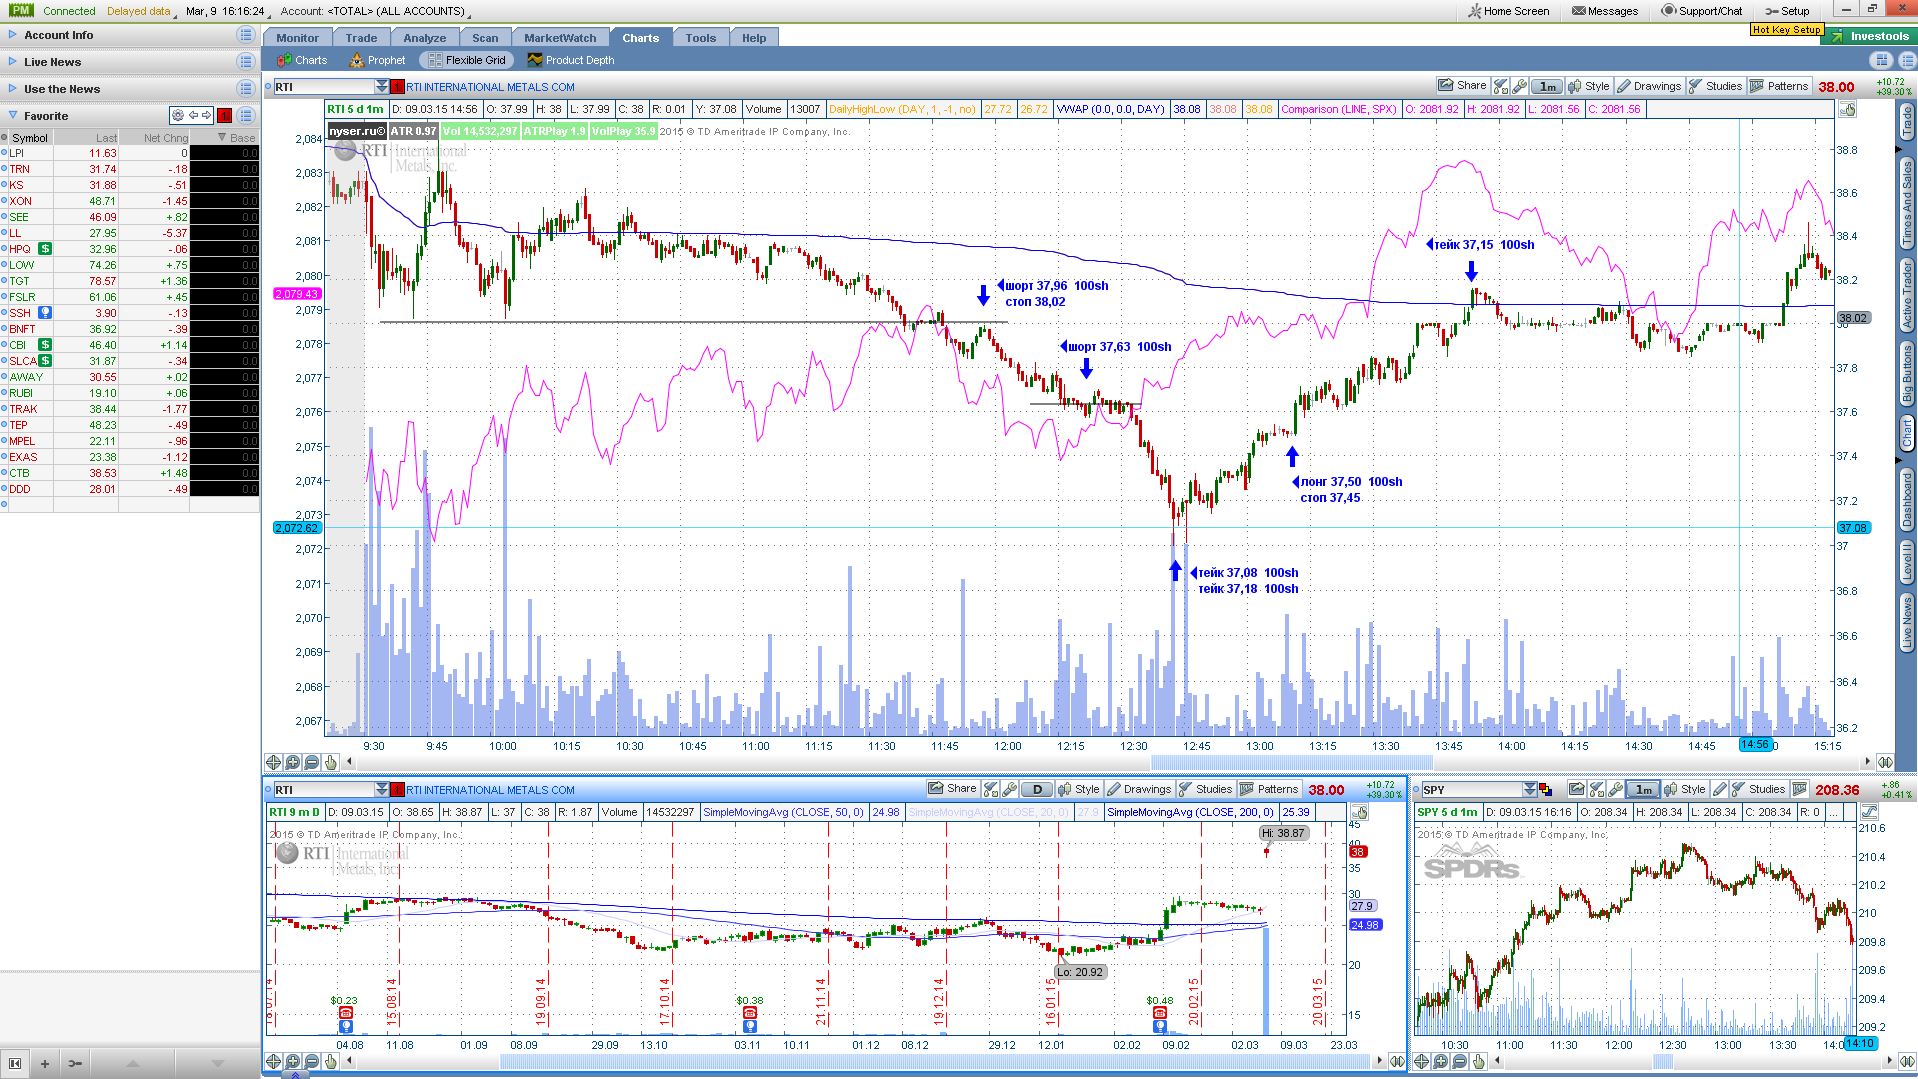Open the Charts sub-tab under Charts

302,60
